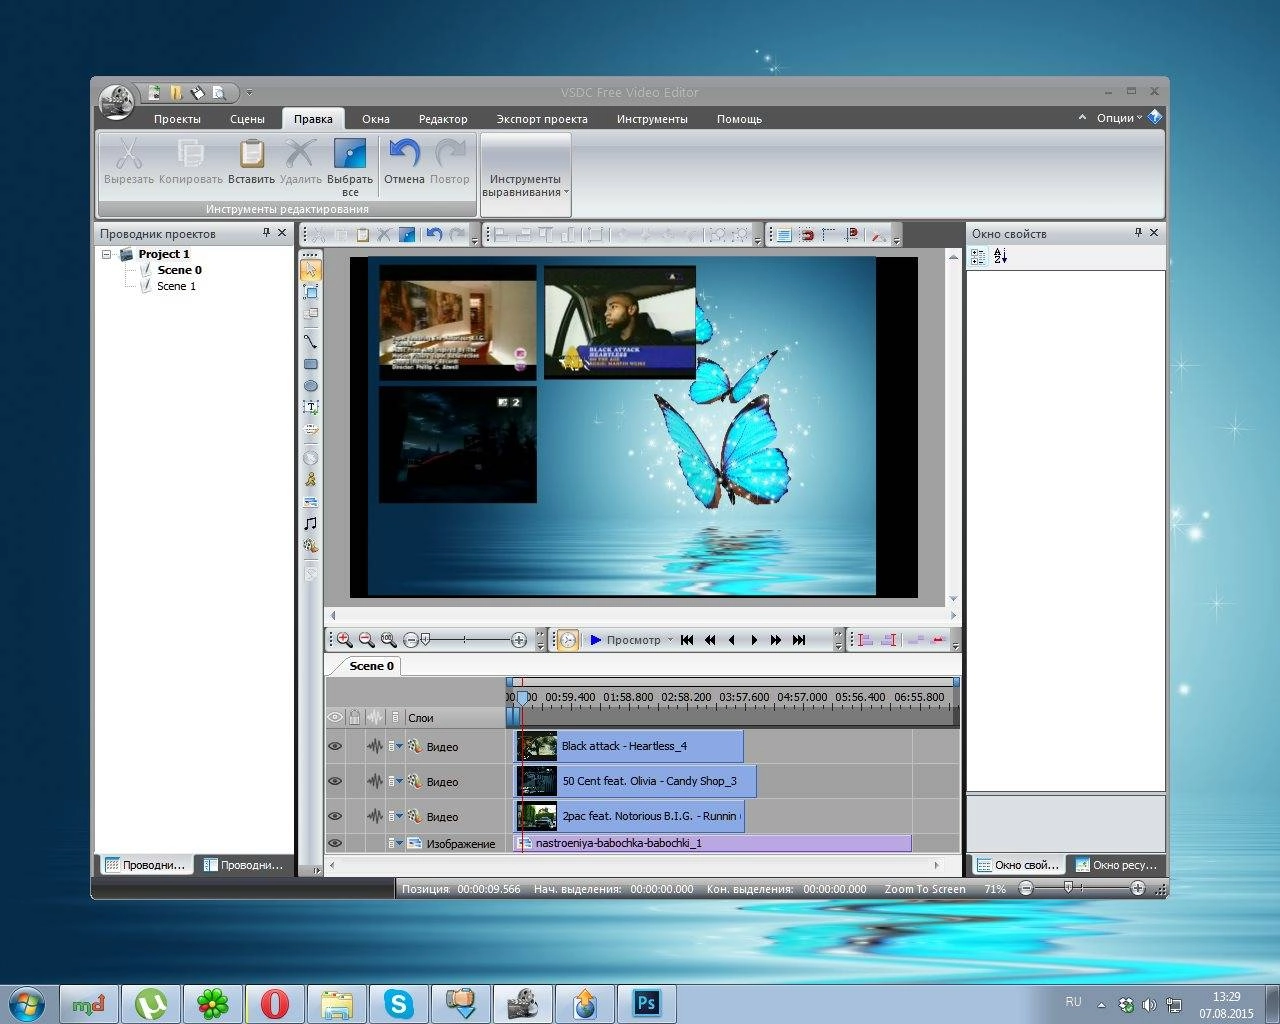Open Skype from the taskbar

point(399,1004)
